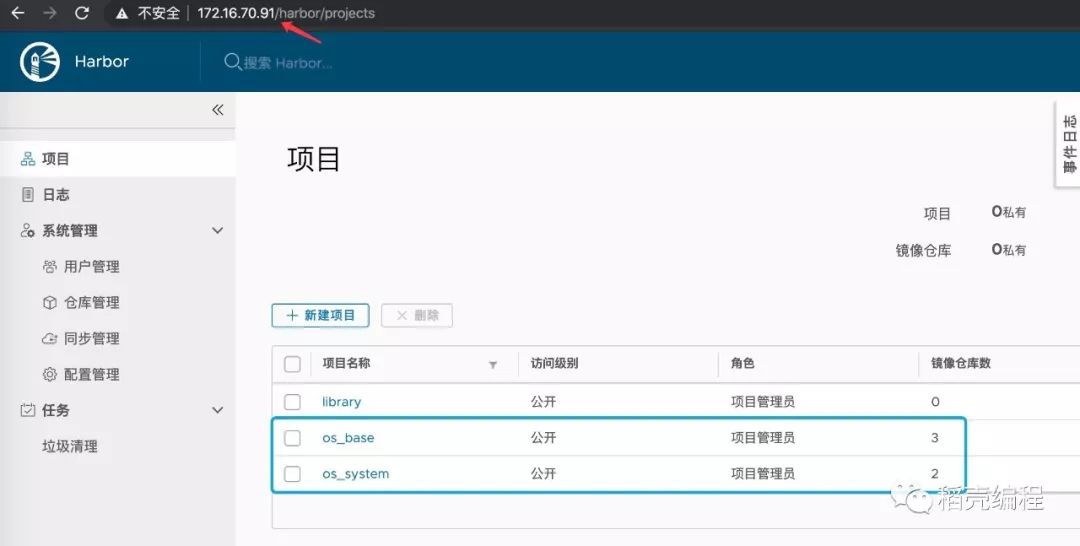Click the Harbor title text in header
This screenshot has width=1080, height=546.
coord(102,61)
